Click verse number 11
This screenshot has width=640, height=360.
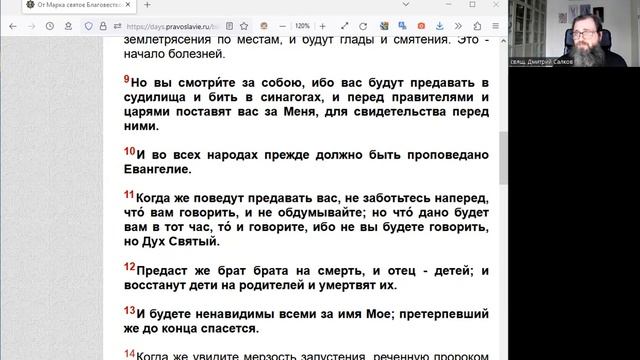tap(129, 194)
